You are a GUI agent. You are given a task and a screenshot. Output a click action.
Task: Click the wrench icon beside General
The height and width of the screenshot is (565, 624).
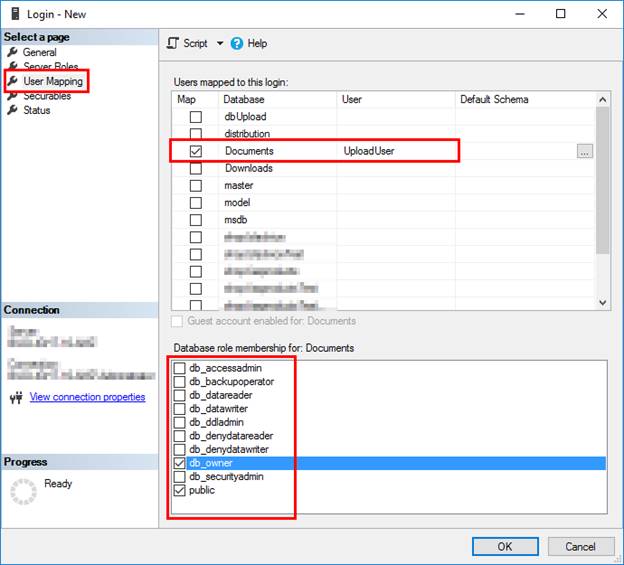pyautogui.click(x=13, y=52)
